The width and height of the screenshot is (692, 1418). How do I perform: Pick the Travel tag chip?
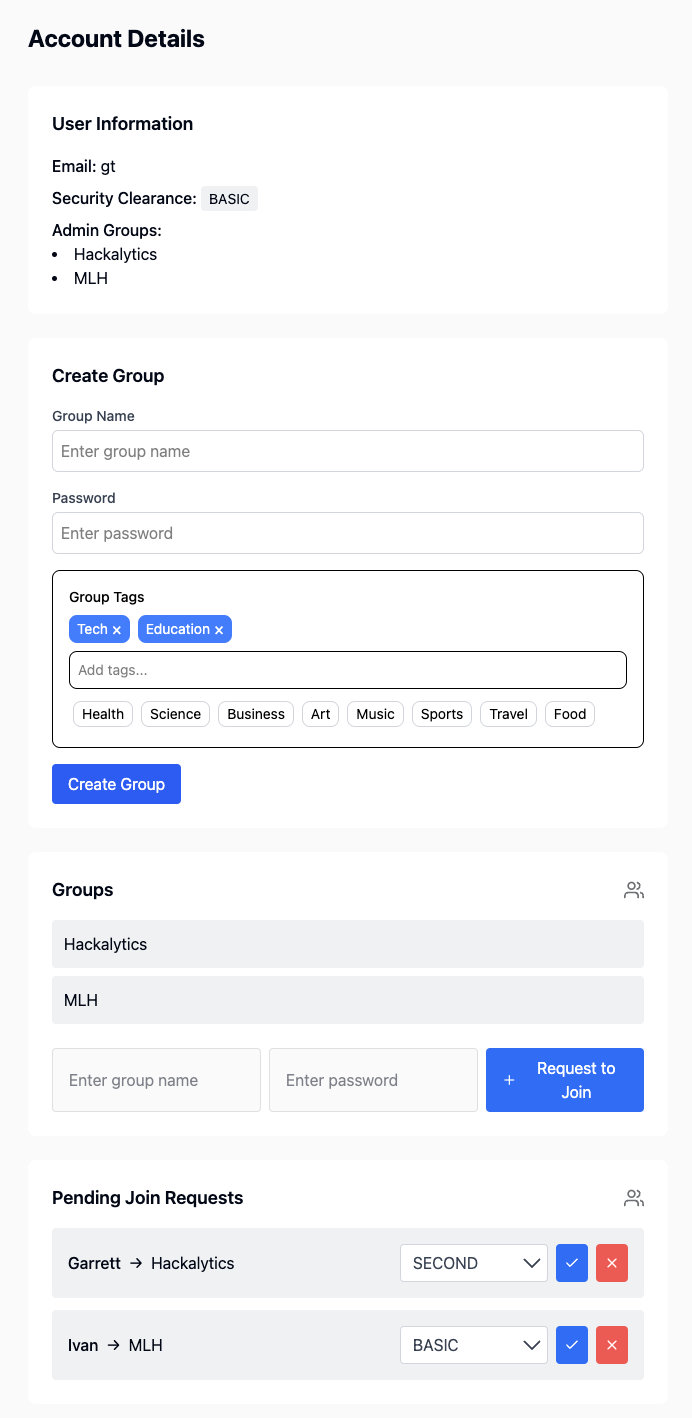(508, 714)
